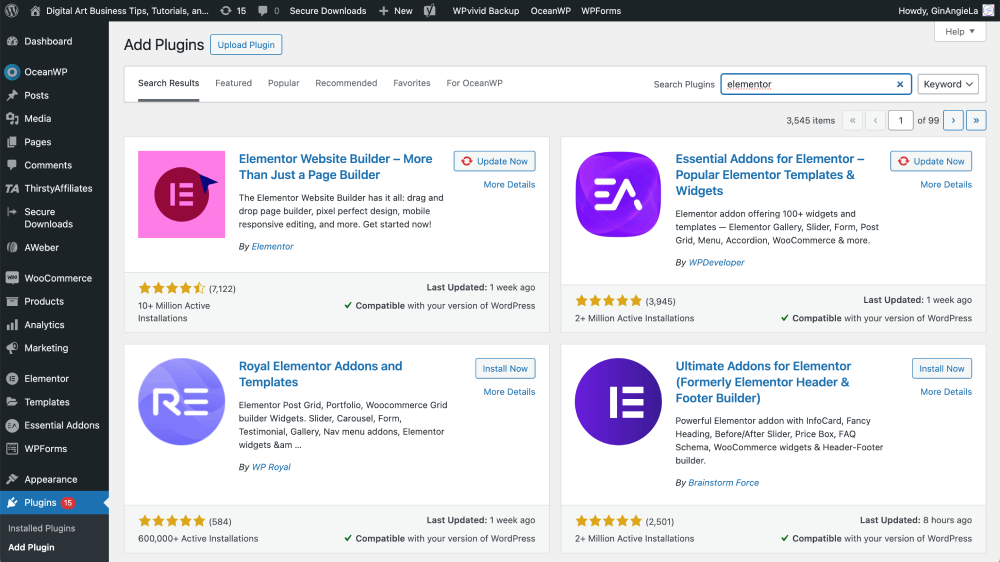Click the AWeber sidebar icon
The width and height of the screenshot is (1000, 562).
tap(12, 248)
